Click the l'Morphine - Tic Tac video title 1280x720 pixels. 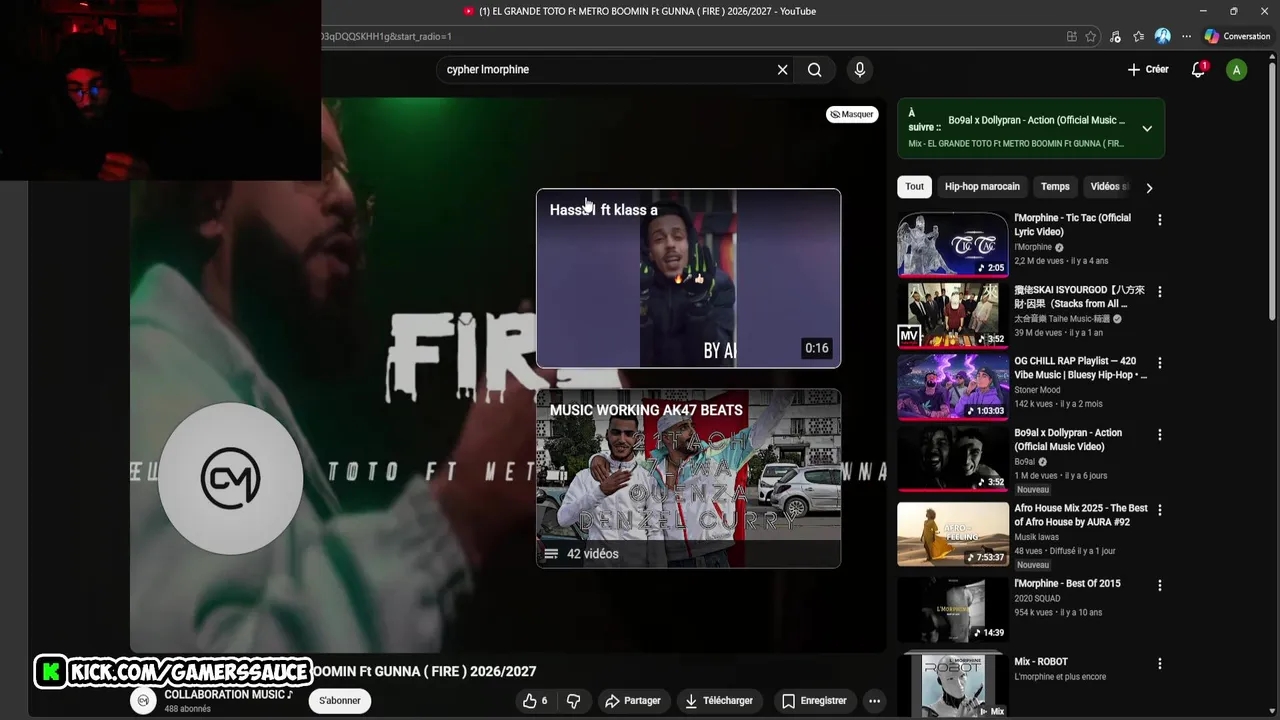coord(1072,225)
